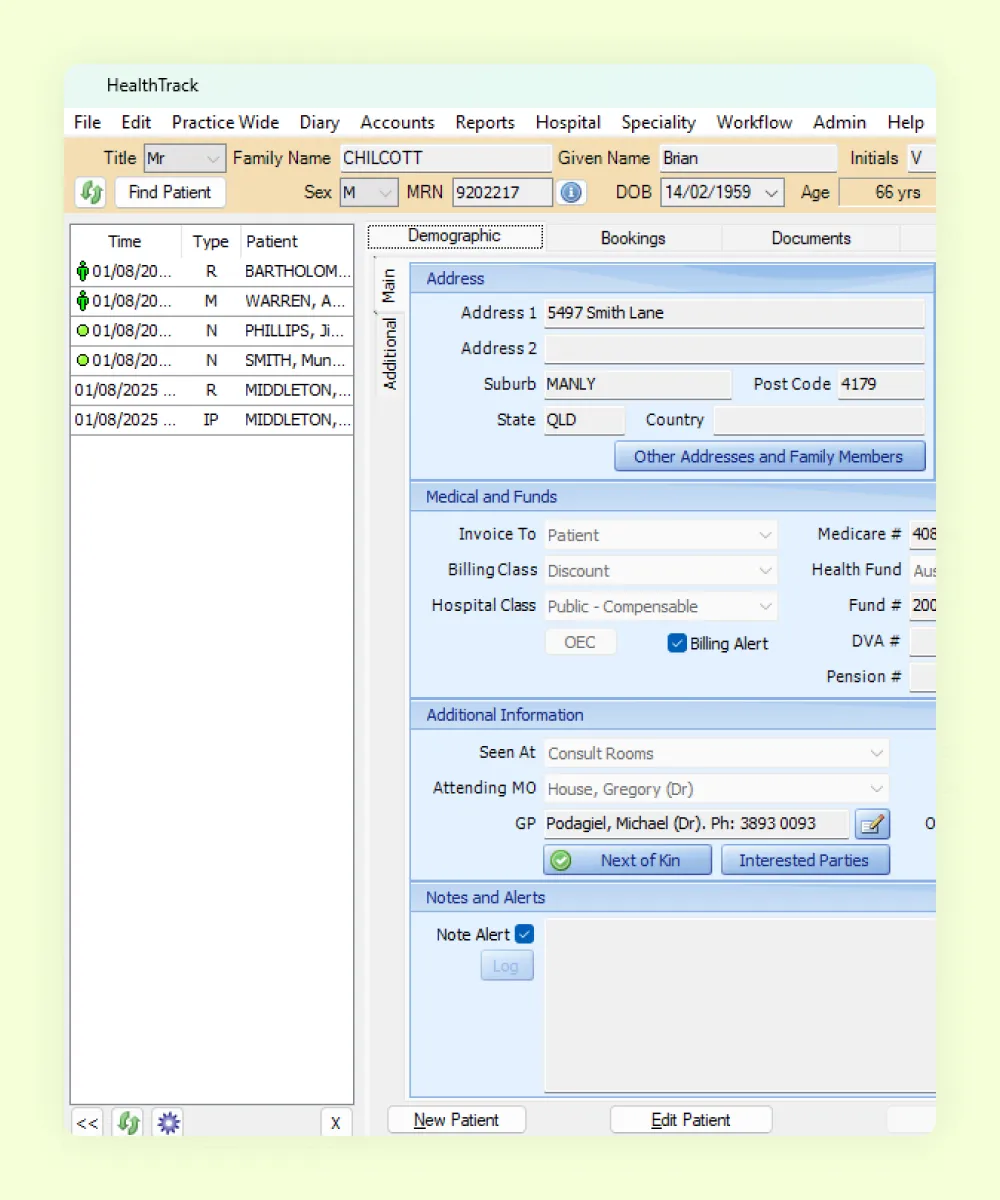Click the Notes and Alerts text area
The width and height of the screenshot is (1000, 1200).
click(x=740, y=1006)
